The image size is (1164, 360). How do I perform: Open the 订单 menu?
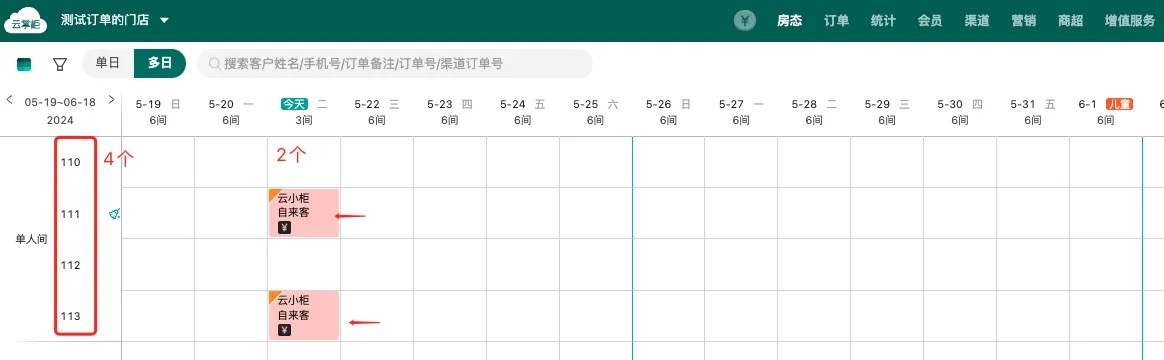pos(837,21)
